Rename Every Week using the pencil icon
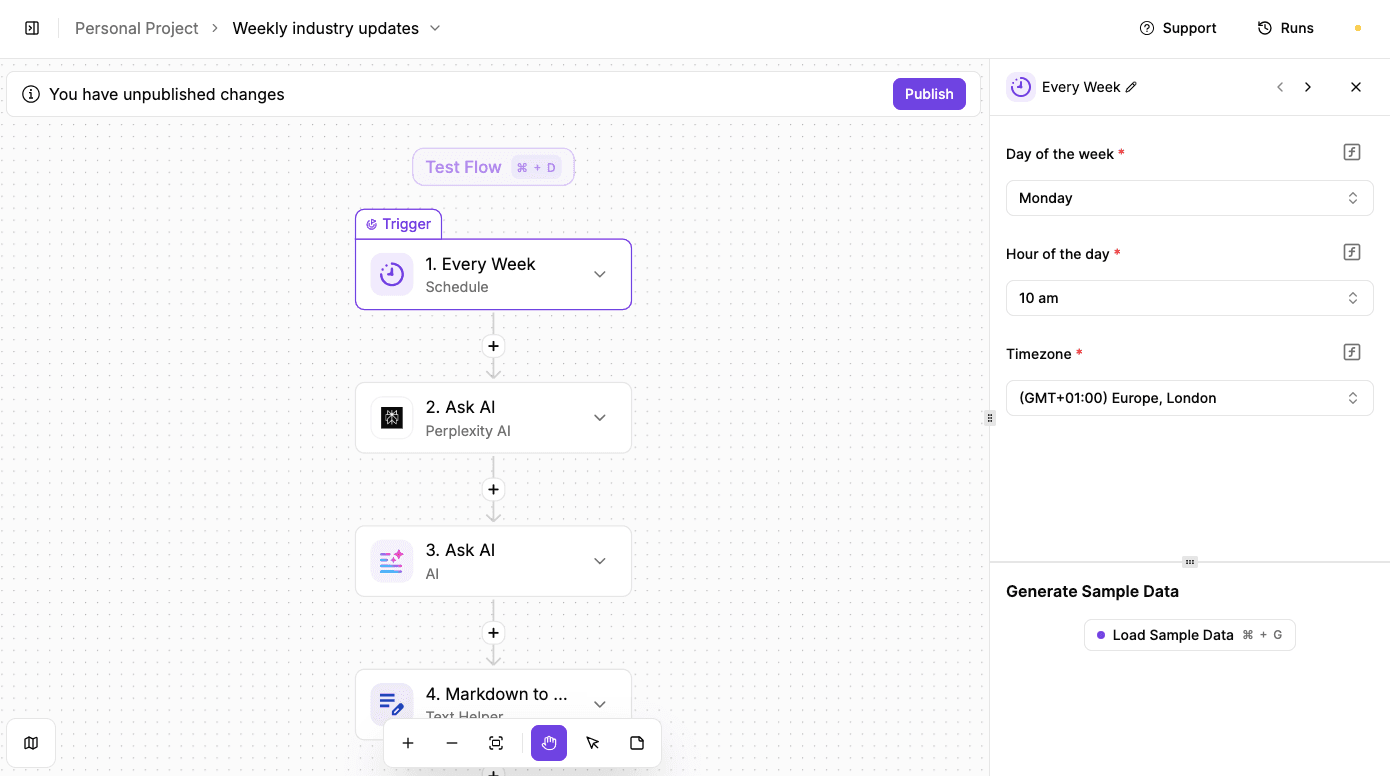This screenshot has height=776, width=1390. tap(1131, 87)
